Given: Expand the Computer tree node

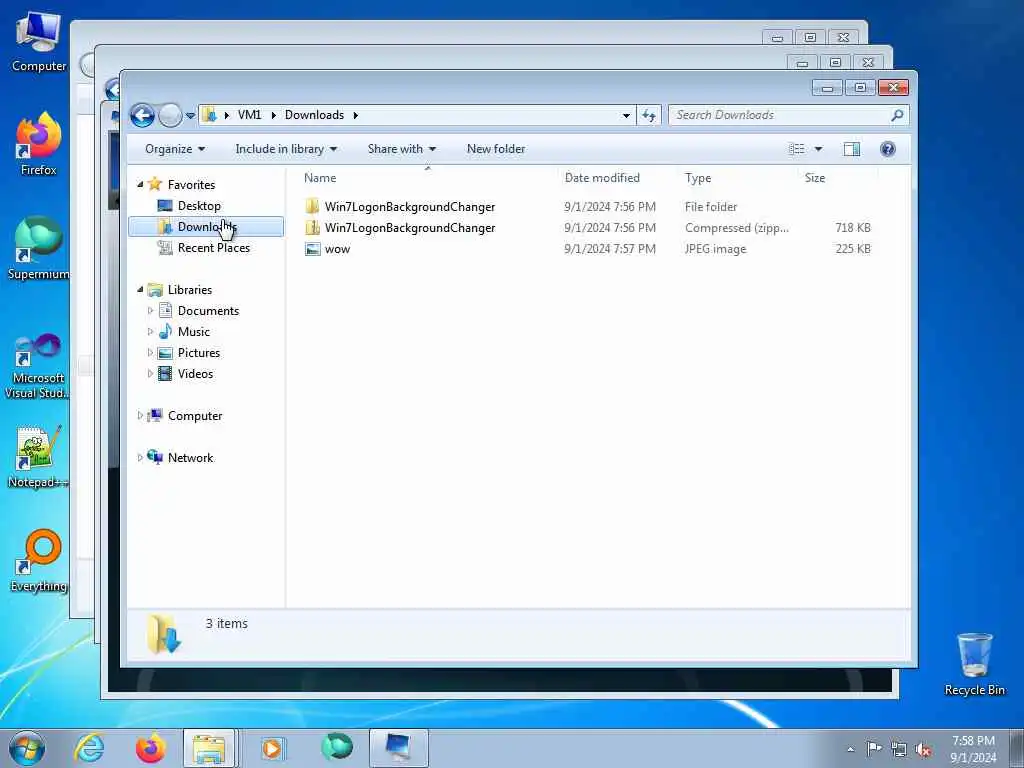Looking at the screenshot, I should (140, 415).
